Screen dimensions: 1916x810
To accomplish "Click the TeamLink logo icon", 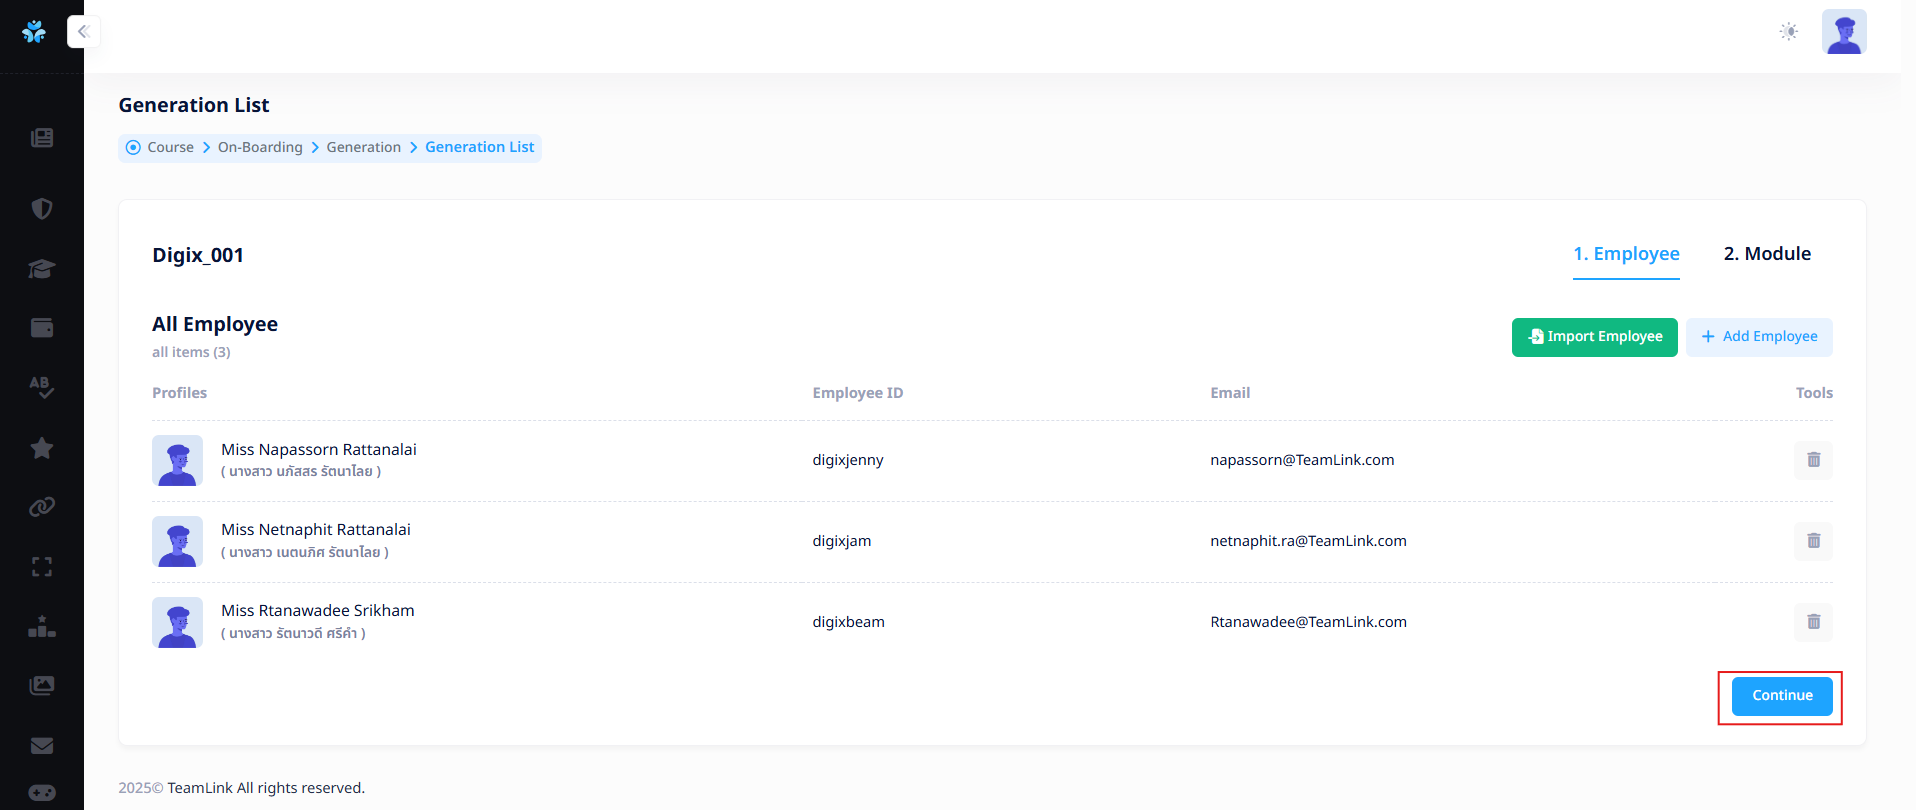I will click(x=34, y=32).
